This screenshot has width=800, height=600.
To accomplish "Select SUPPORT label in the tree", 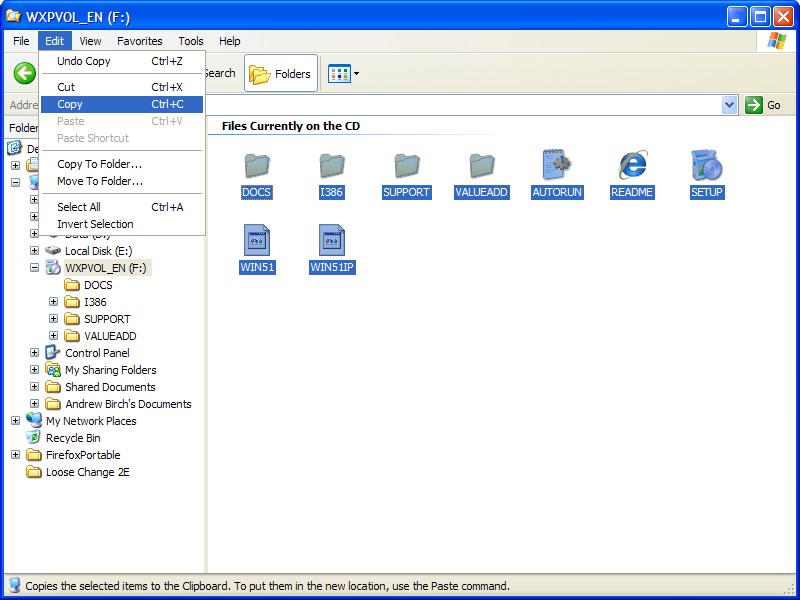I will click(x=107, y=319).
